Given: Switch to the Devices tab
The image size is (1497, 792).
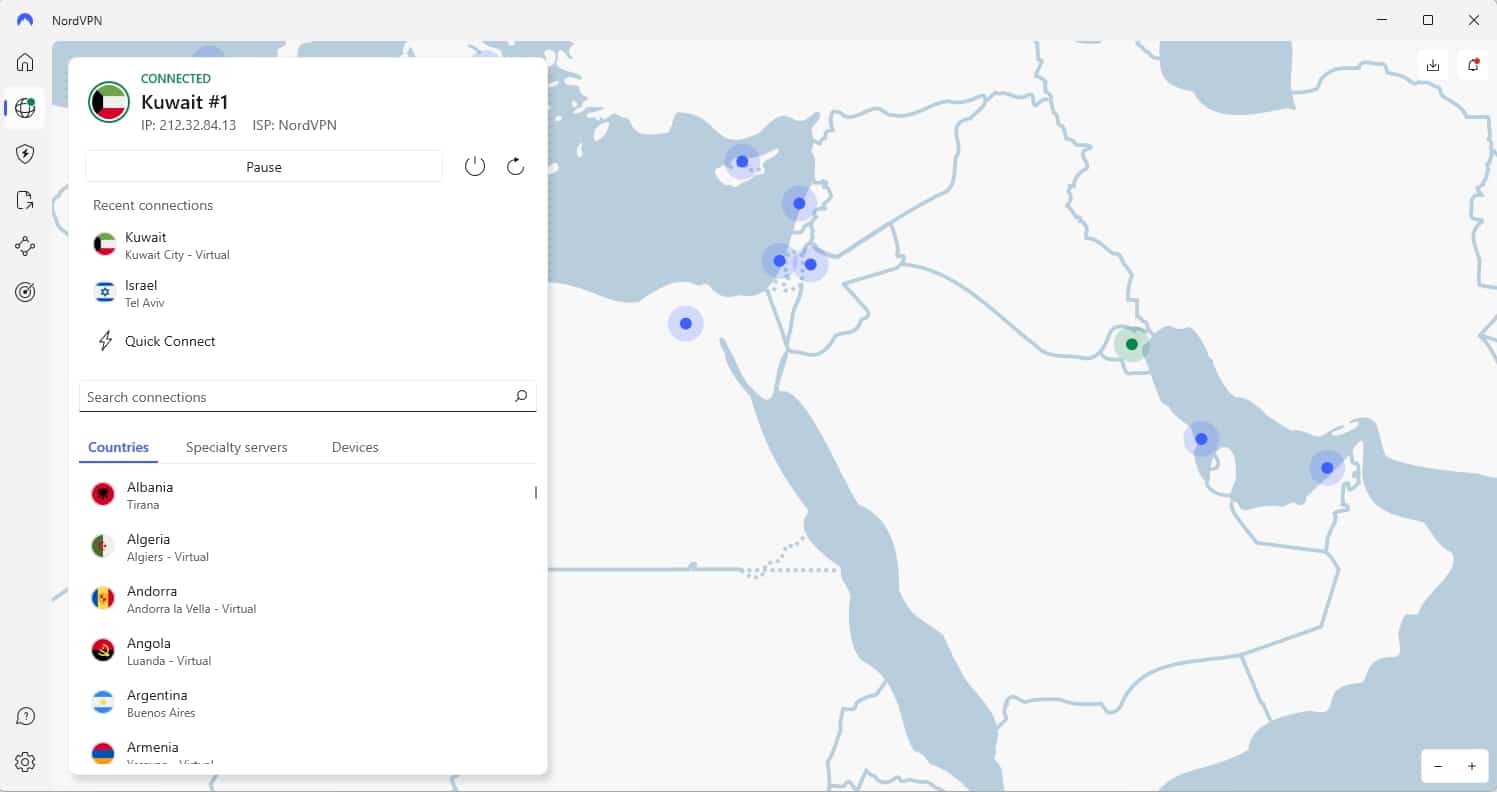Looking at the screenshot, I should coord(355,447).
